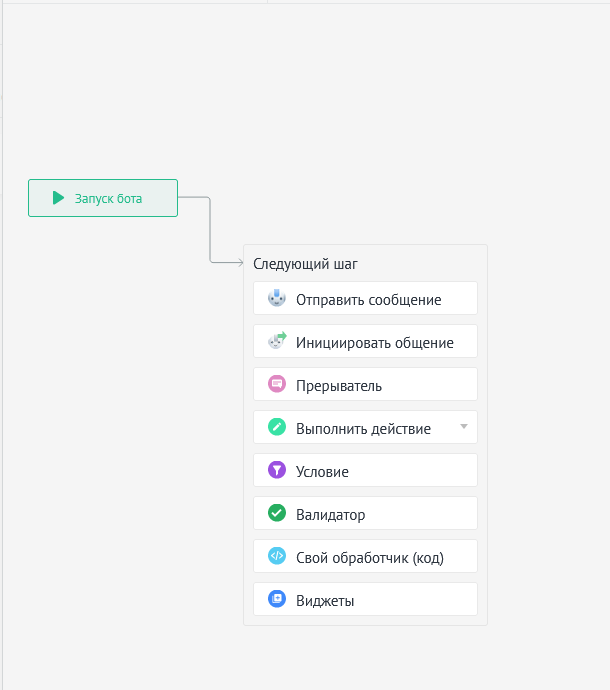Choose Отправить сообщение as next step
The image size is (610, 690).
pos(365,298)
